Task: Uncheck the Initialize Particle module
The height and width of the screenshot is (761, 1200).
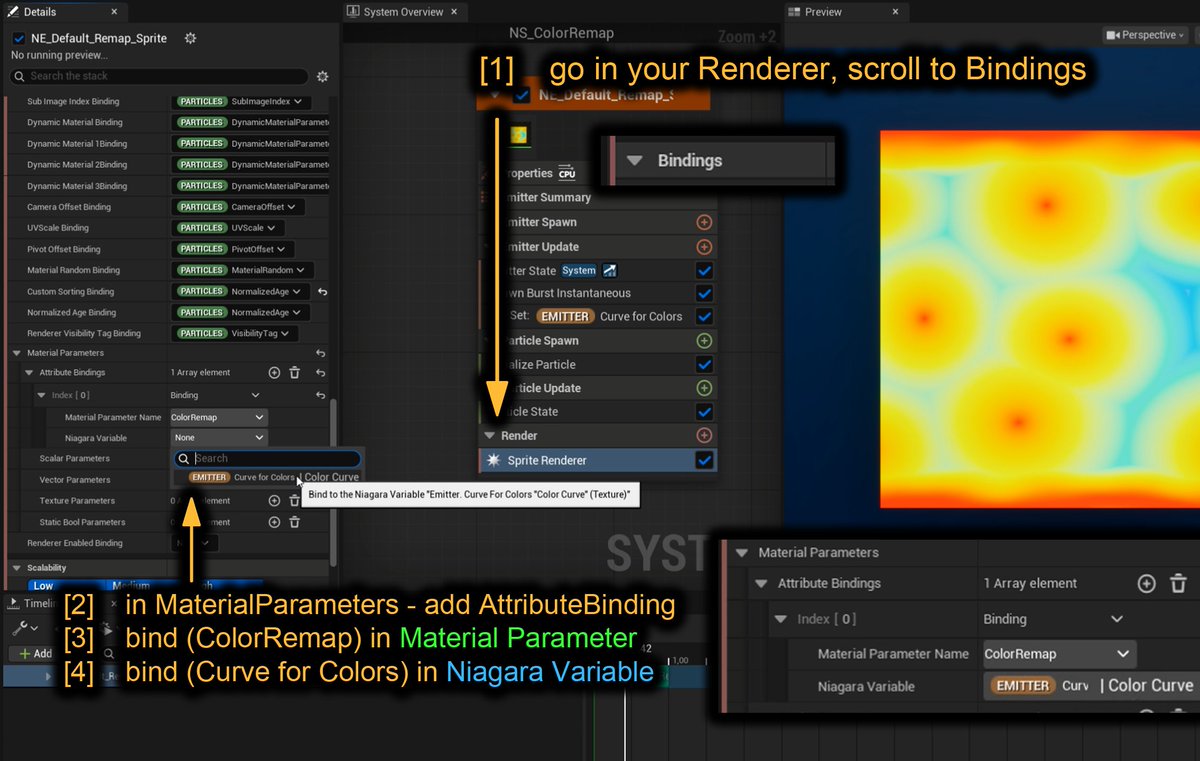Action: tap(704, 365)
